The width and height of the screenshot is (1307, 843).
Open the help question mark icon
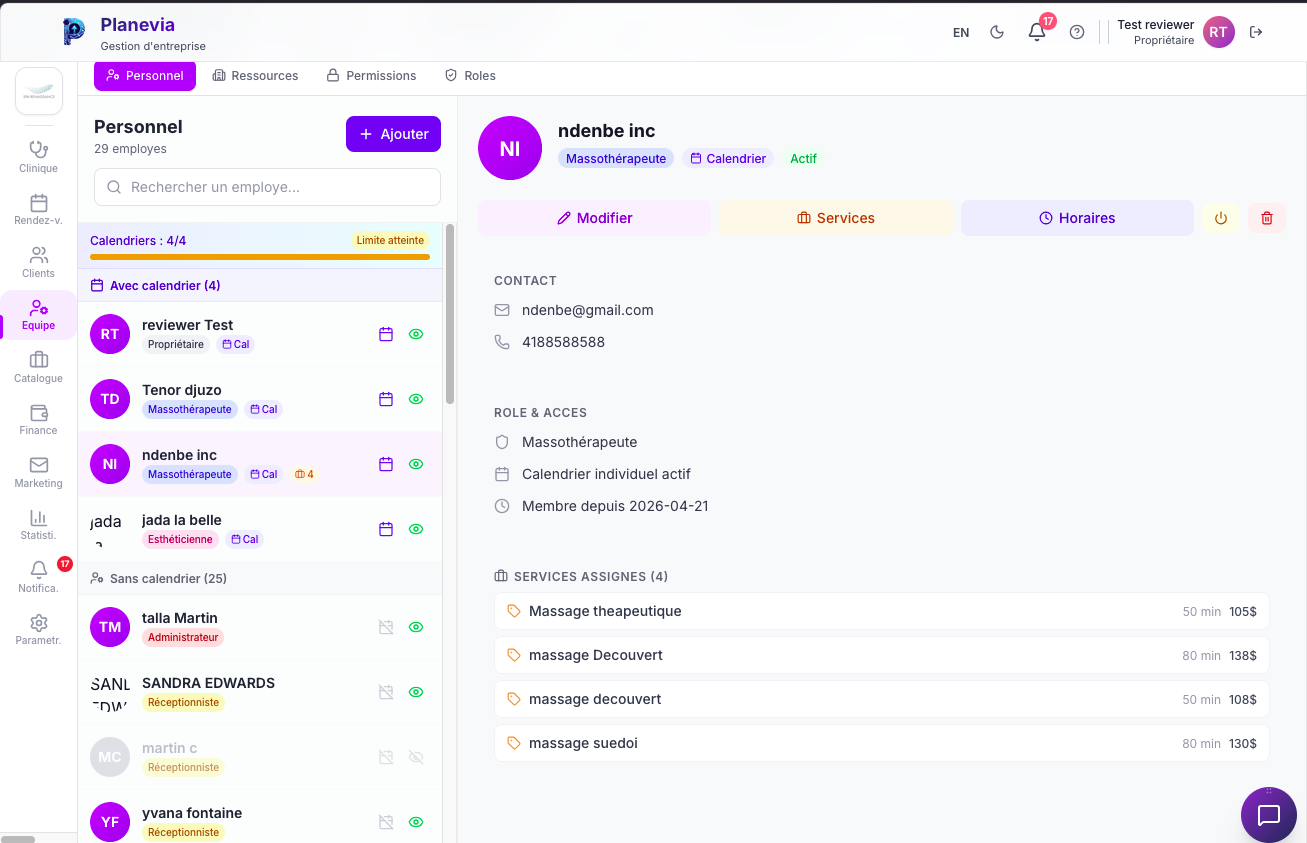[1077, 32]
